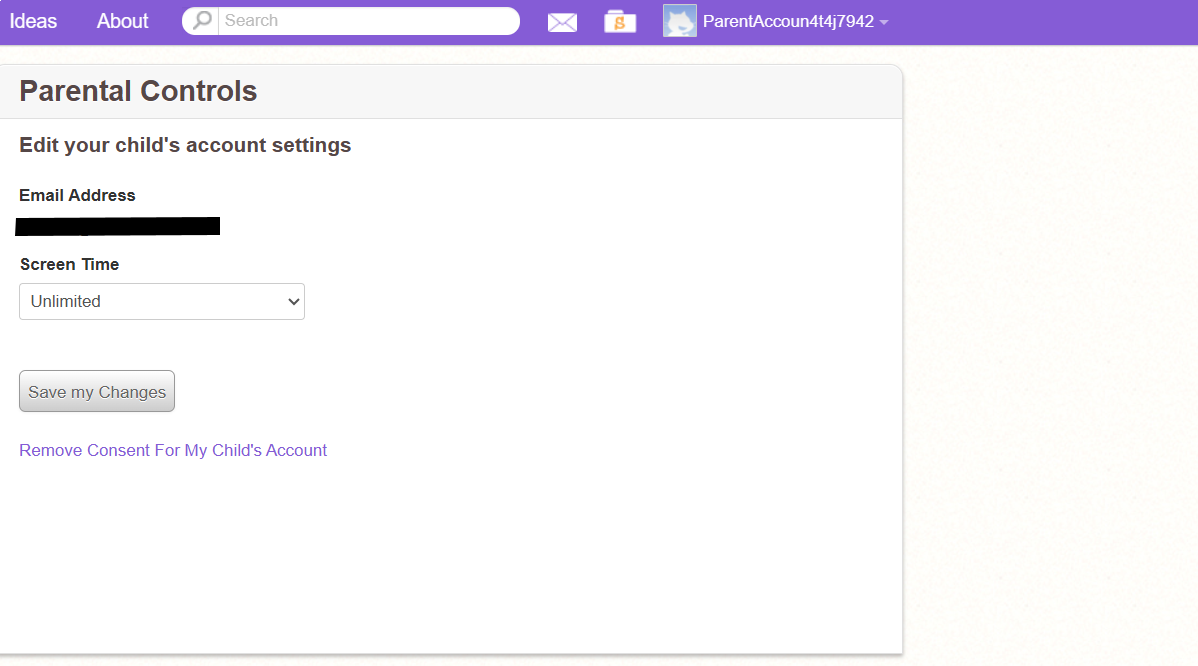Open Remove Consent For My Child's Account
The width and height of the screenshot is (1198, 666).
point(172,450)
